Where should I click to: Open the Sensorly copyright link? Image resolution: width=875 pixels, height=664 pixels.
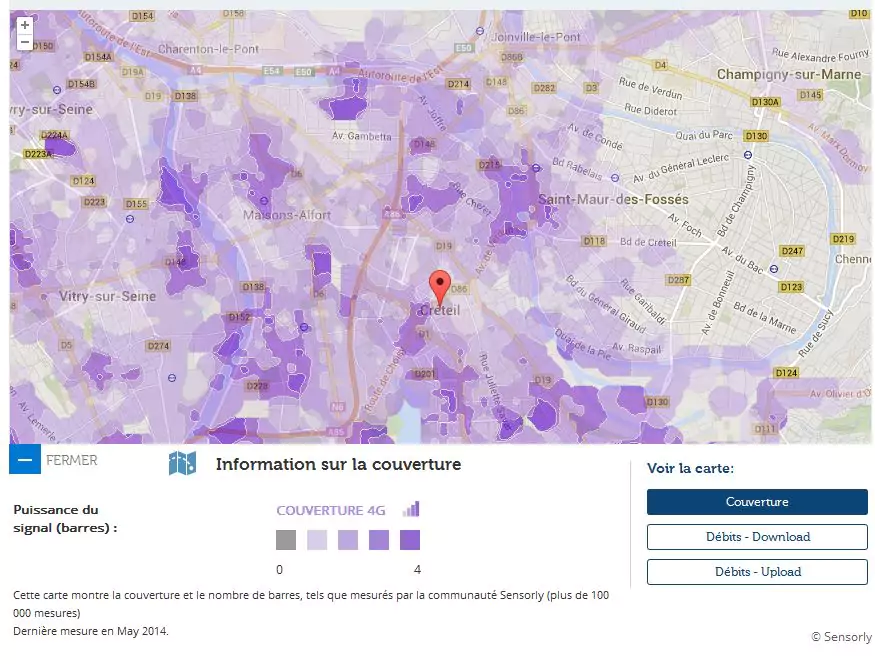coord(841,636)
